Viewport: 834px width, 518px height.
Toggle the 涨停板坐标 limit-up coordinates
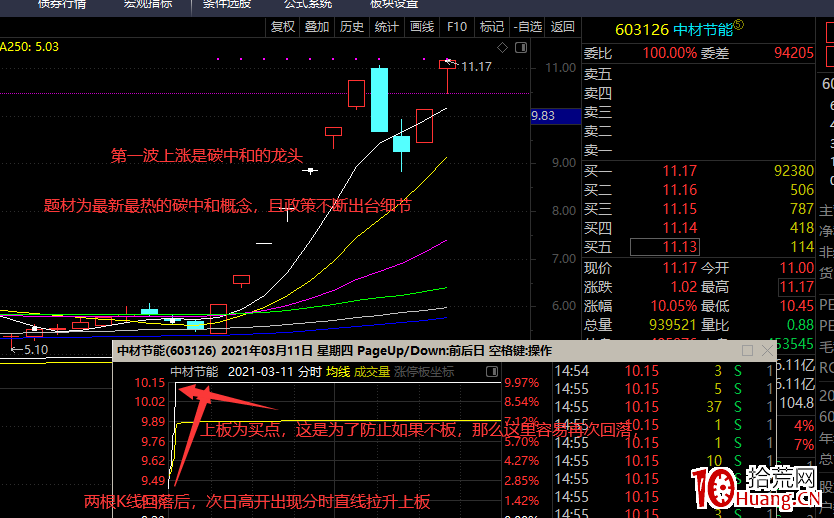click(424, 372)
